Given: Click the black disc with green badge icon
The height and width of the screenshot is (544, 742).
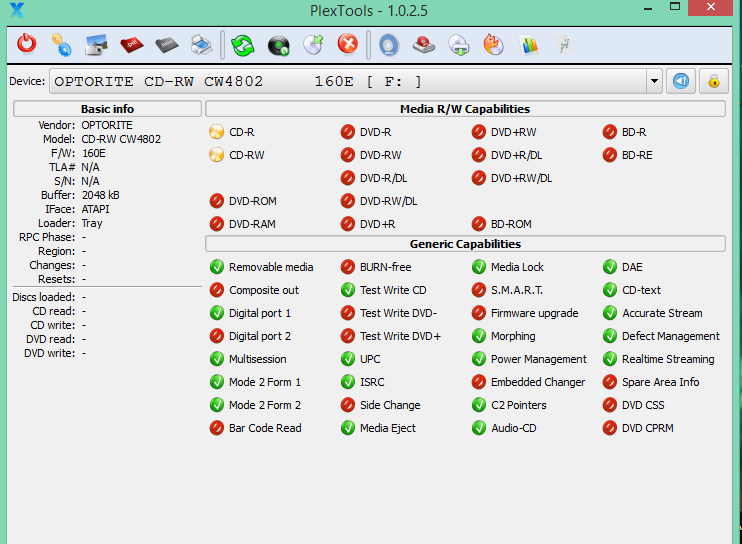Looking at the screenshot, I should [x=278, y=46].
